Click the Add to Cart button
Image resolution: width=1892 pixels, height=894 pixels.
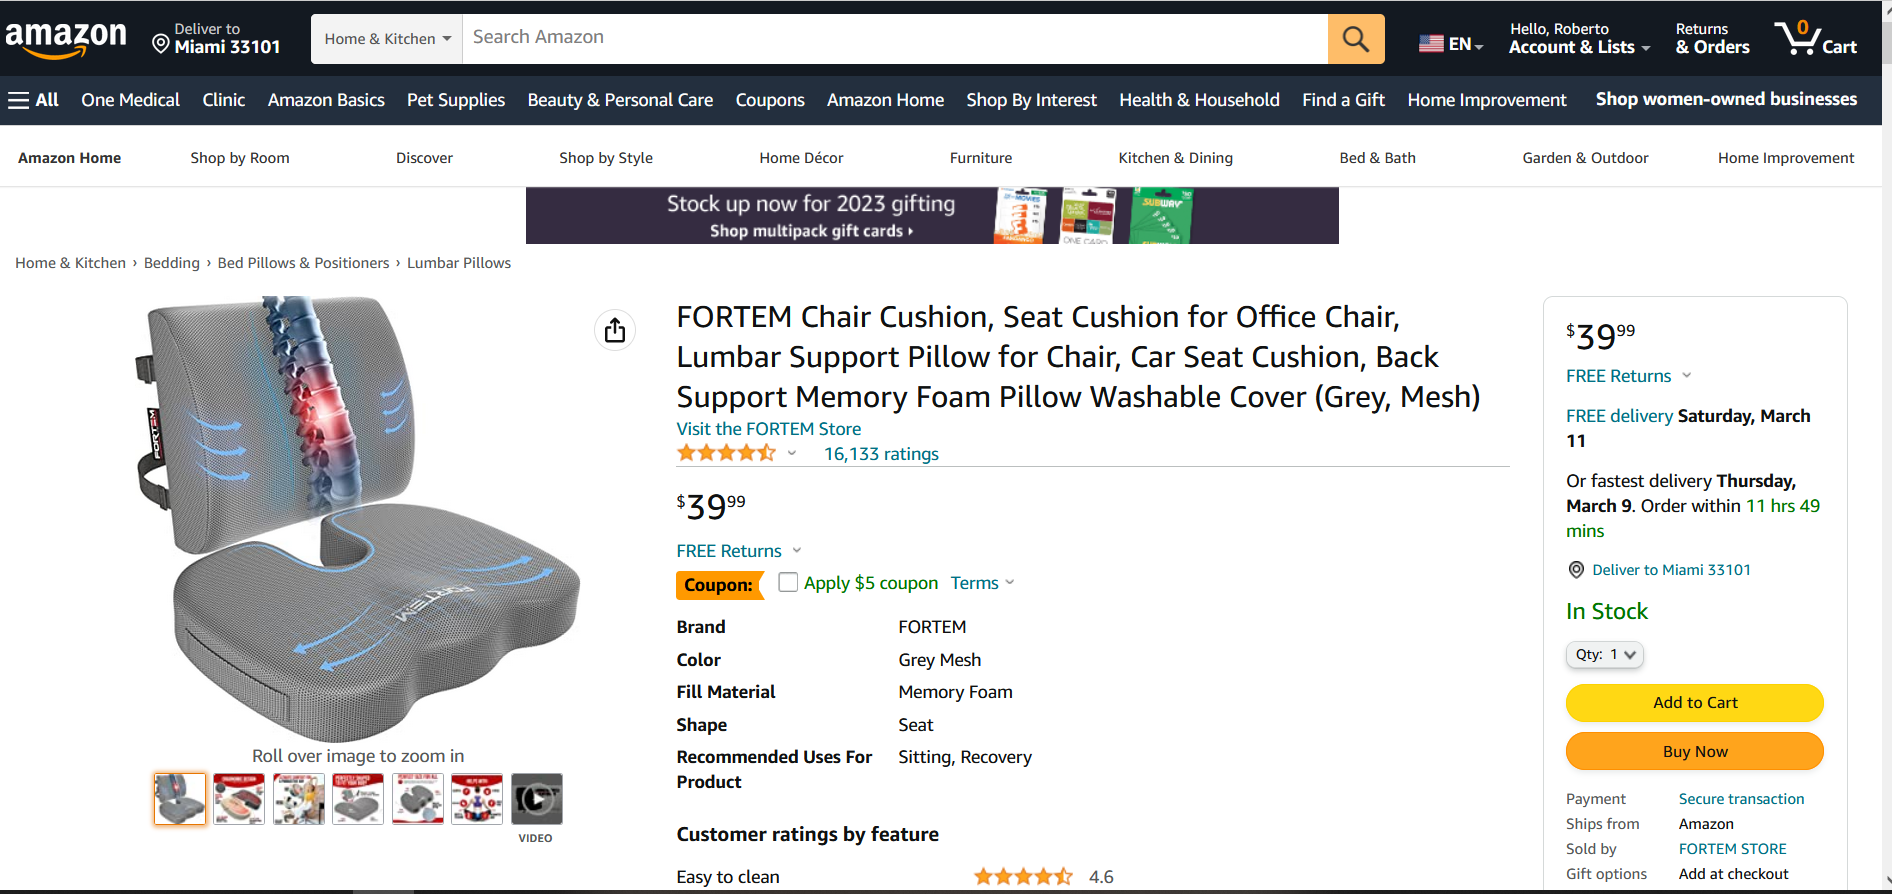pyautogui.click(x=1695, y=703)
